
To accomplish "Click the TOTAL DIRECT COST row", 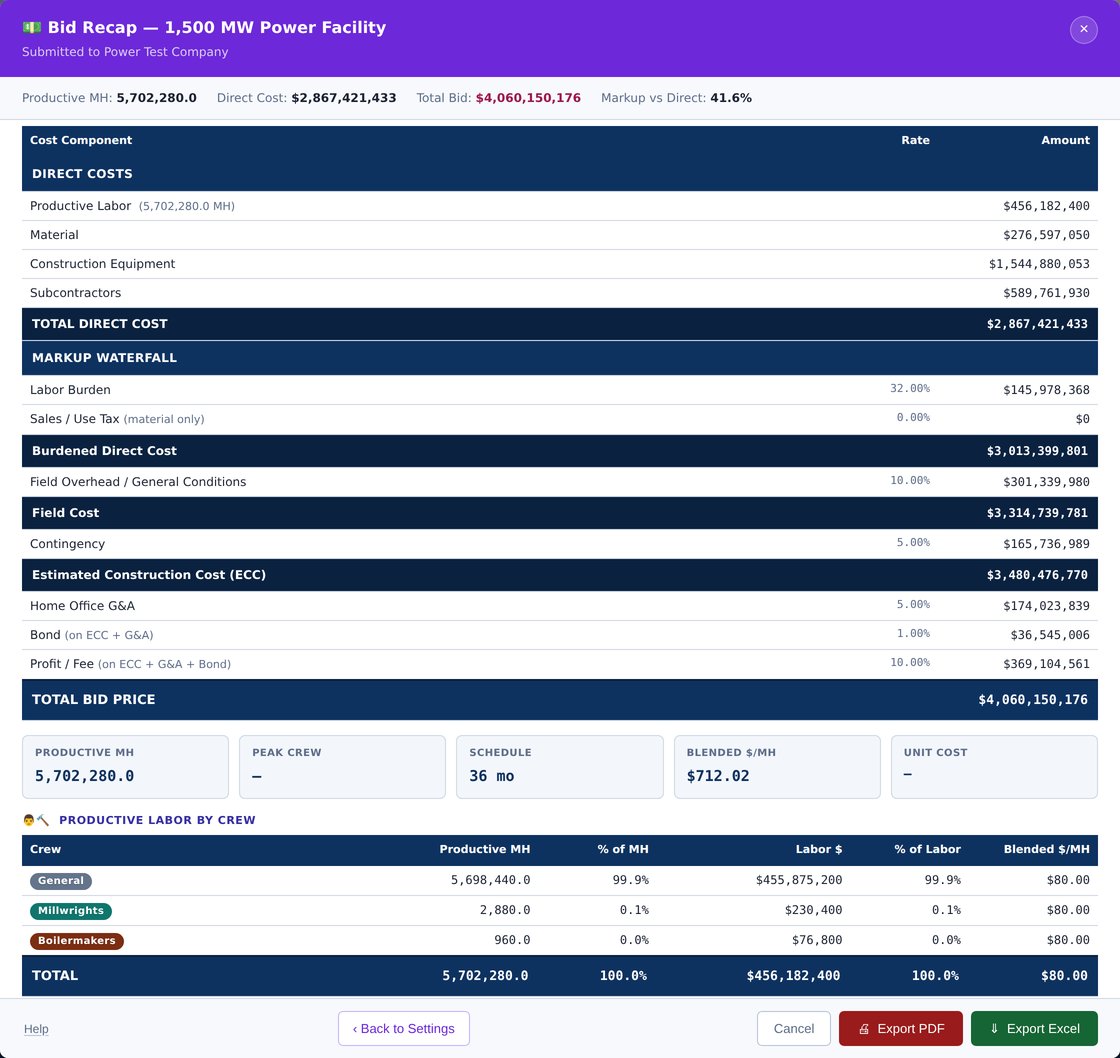I will [559, 324].
